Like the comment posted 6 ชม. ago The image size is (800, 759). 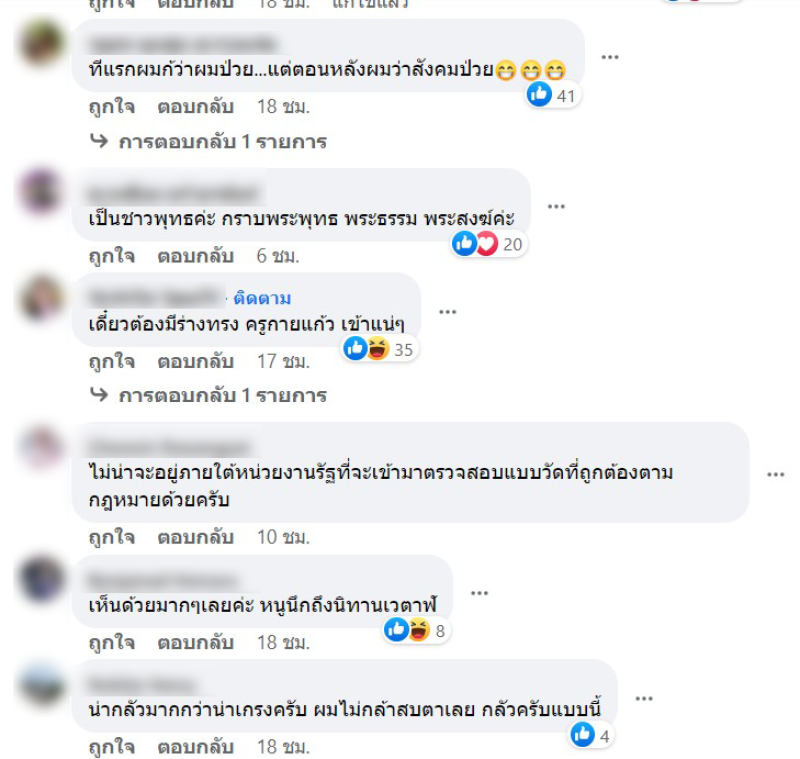112,256
